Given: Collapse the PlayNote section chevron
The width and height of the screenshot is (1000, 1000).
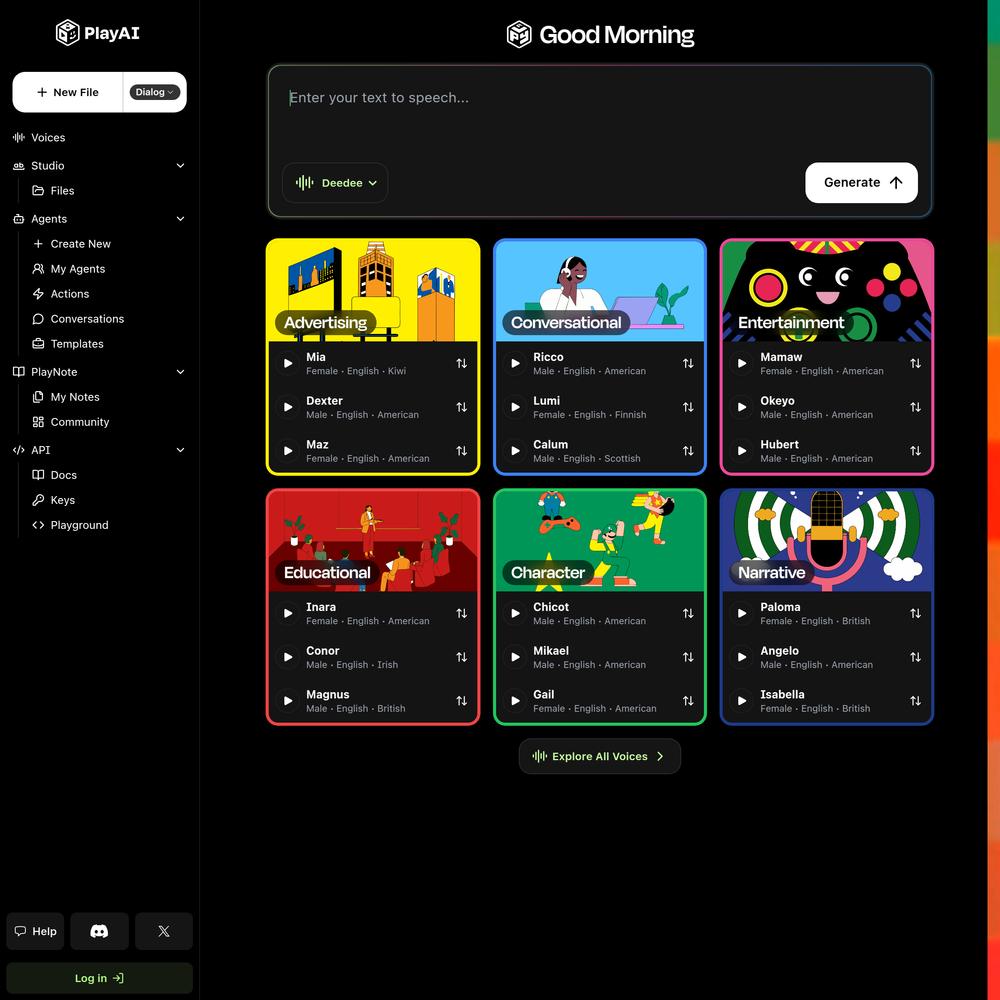Looking at the screenshot, I should [x=180, y=372].
